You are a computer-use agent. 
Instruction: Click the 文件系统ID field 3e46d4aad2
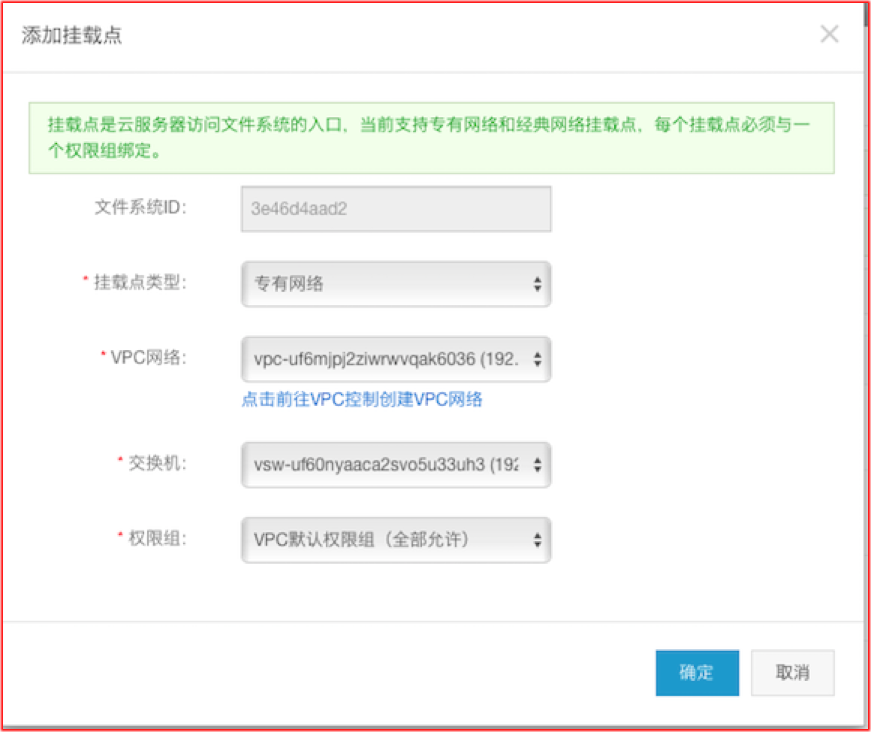[x=396, y=209]
